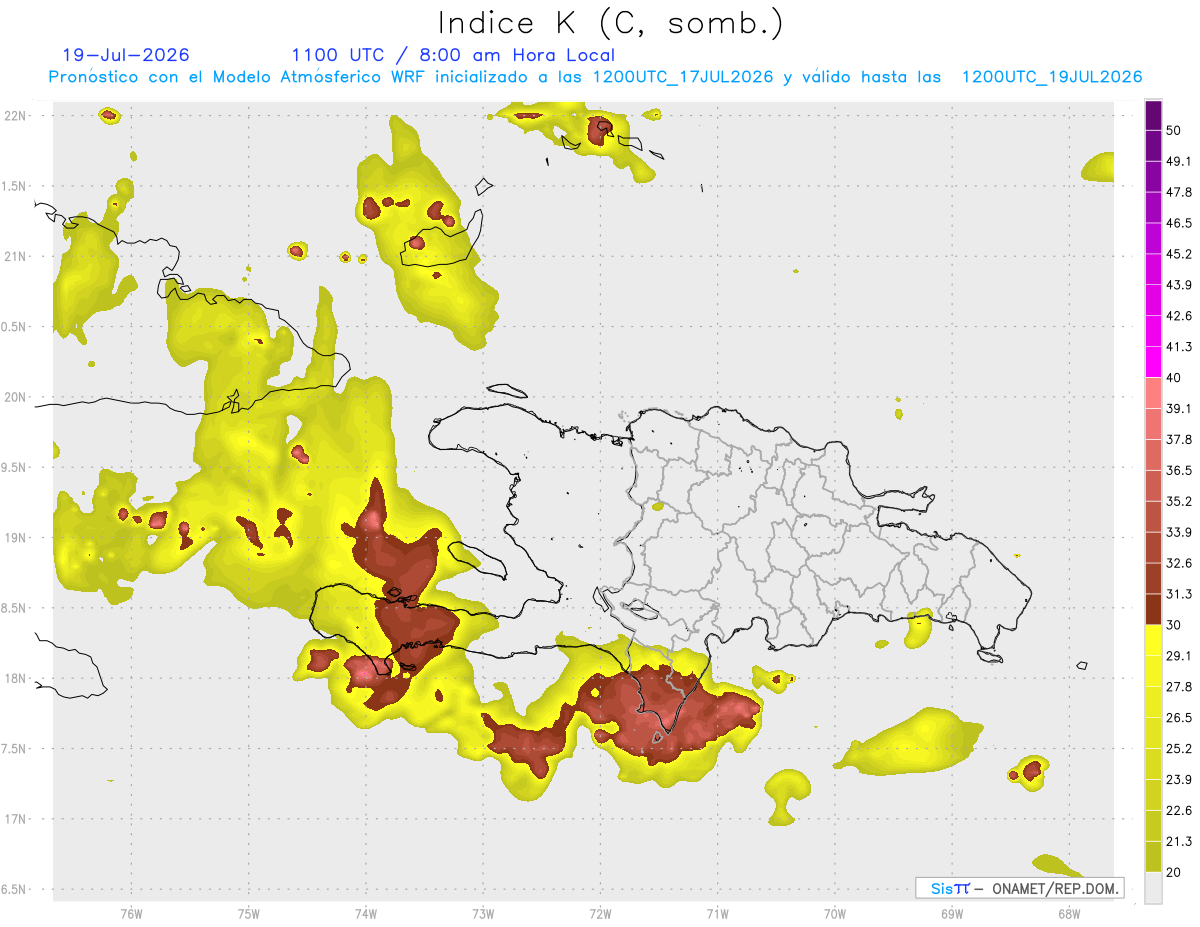Click the '72W' longitude label

600,913
